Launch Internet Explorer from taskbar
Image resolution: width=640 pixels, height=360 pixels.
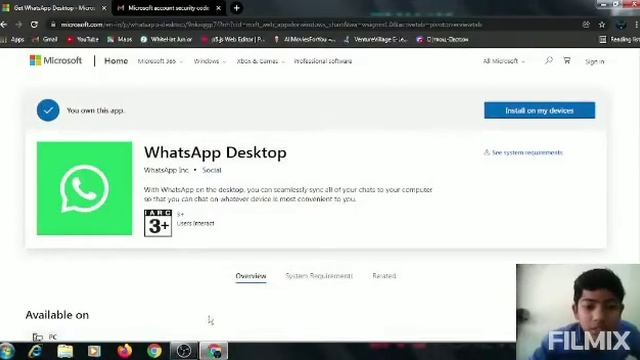click(x=35, y=351)
